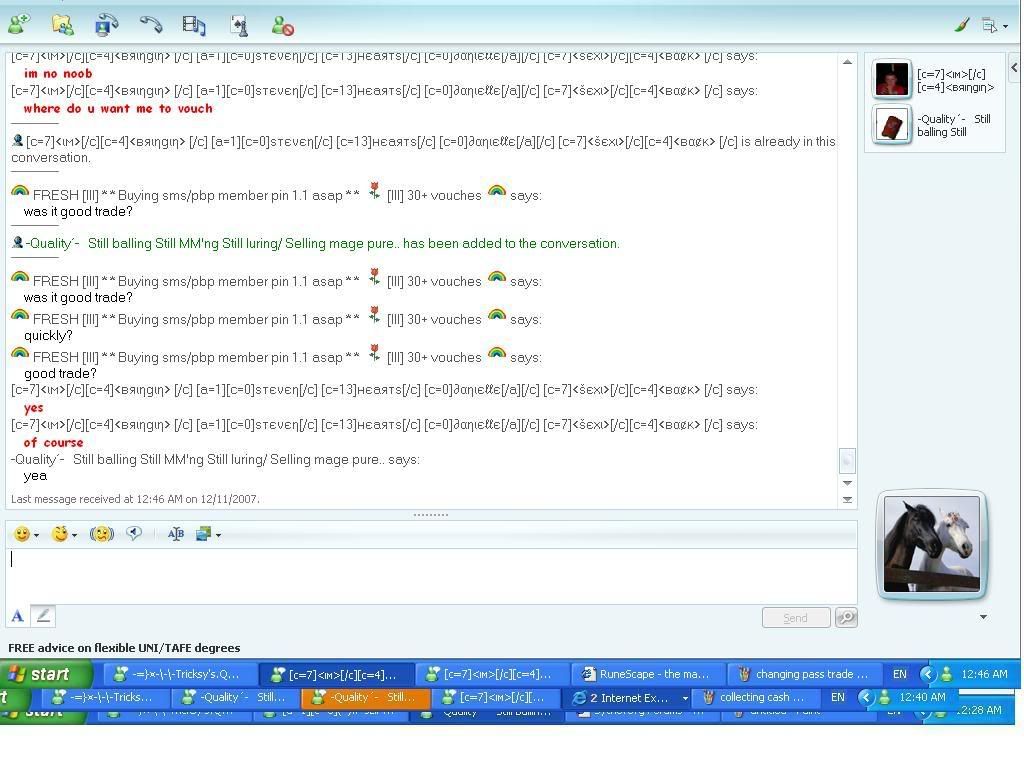This screenshot has width=1024, height=768.
Task: Open the font settings icon in the emoticon bar
Action: 176,534
